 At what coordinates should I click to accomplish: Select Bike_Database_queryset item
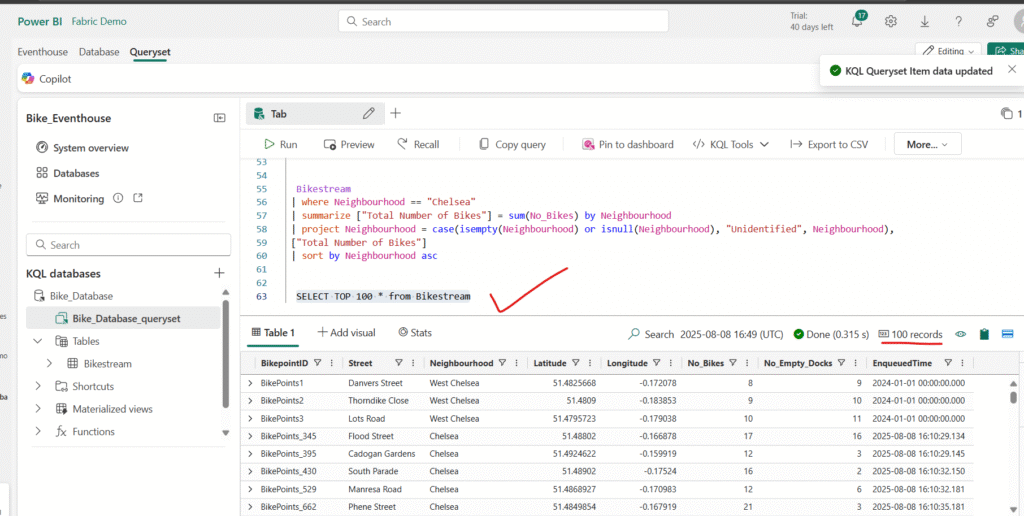tap(123, 319)
